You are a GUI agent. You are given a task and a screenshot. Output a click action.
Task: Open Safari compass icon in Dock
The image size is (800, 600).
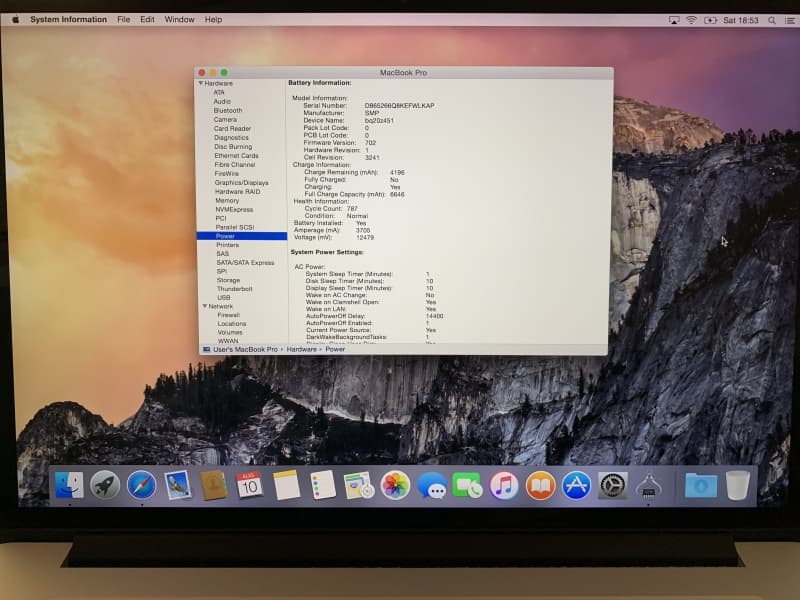click(x=141, y=485)
